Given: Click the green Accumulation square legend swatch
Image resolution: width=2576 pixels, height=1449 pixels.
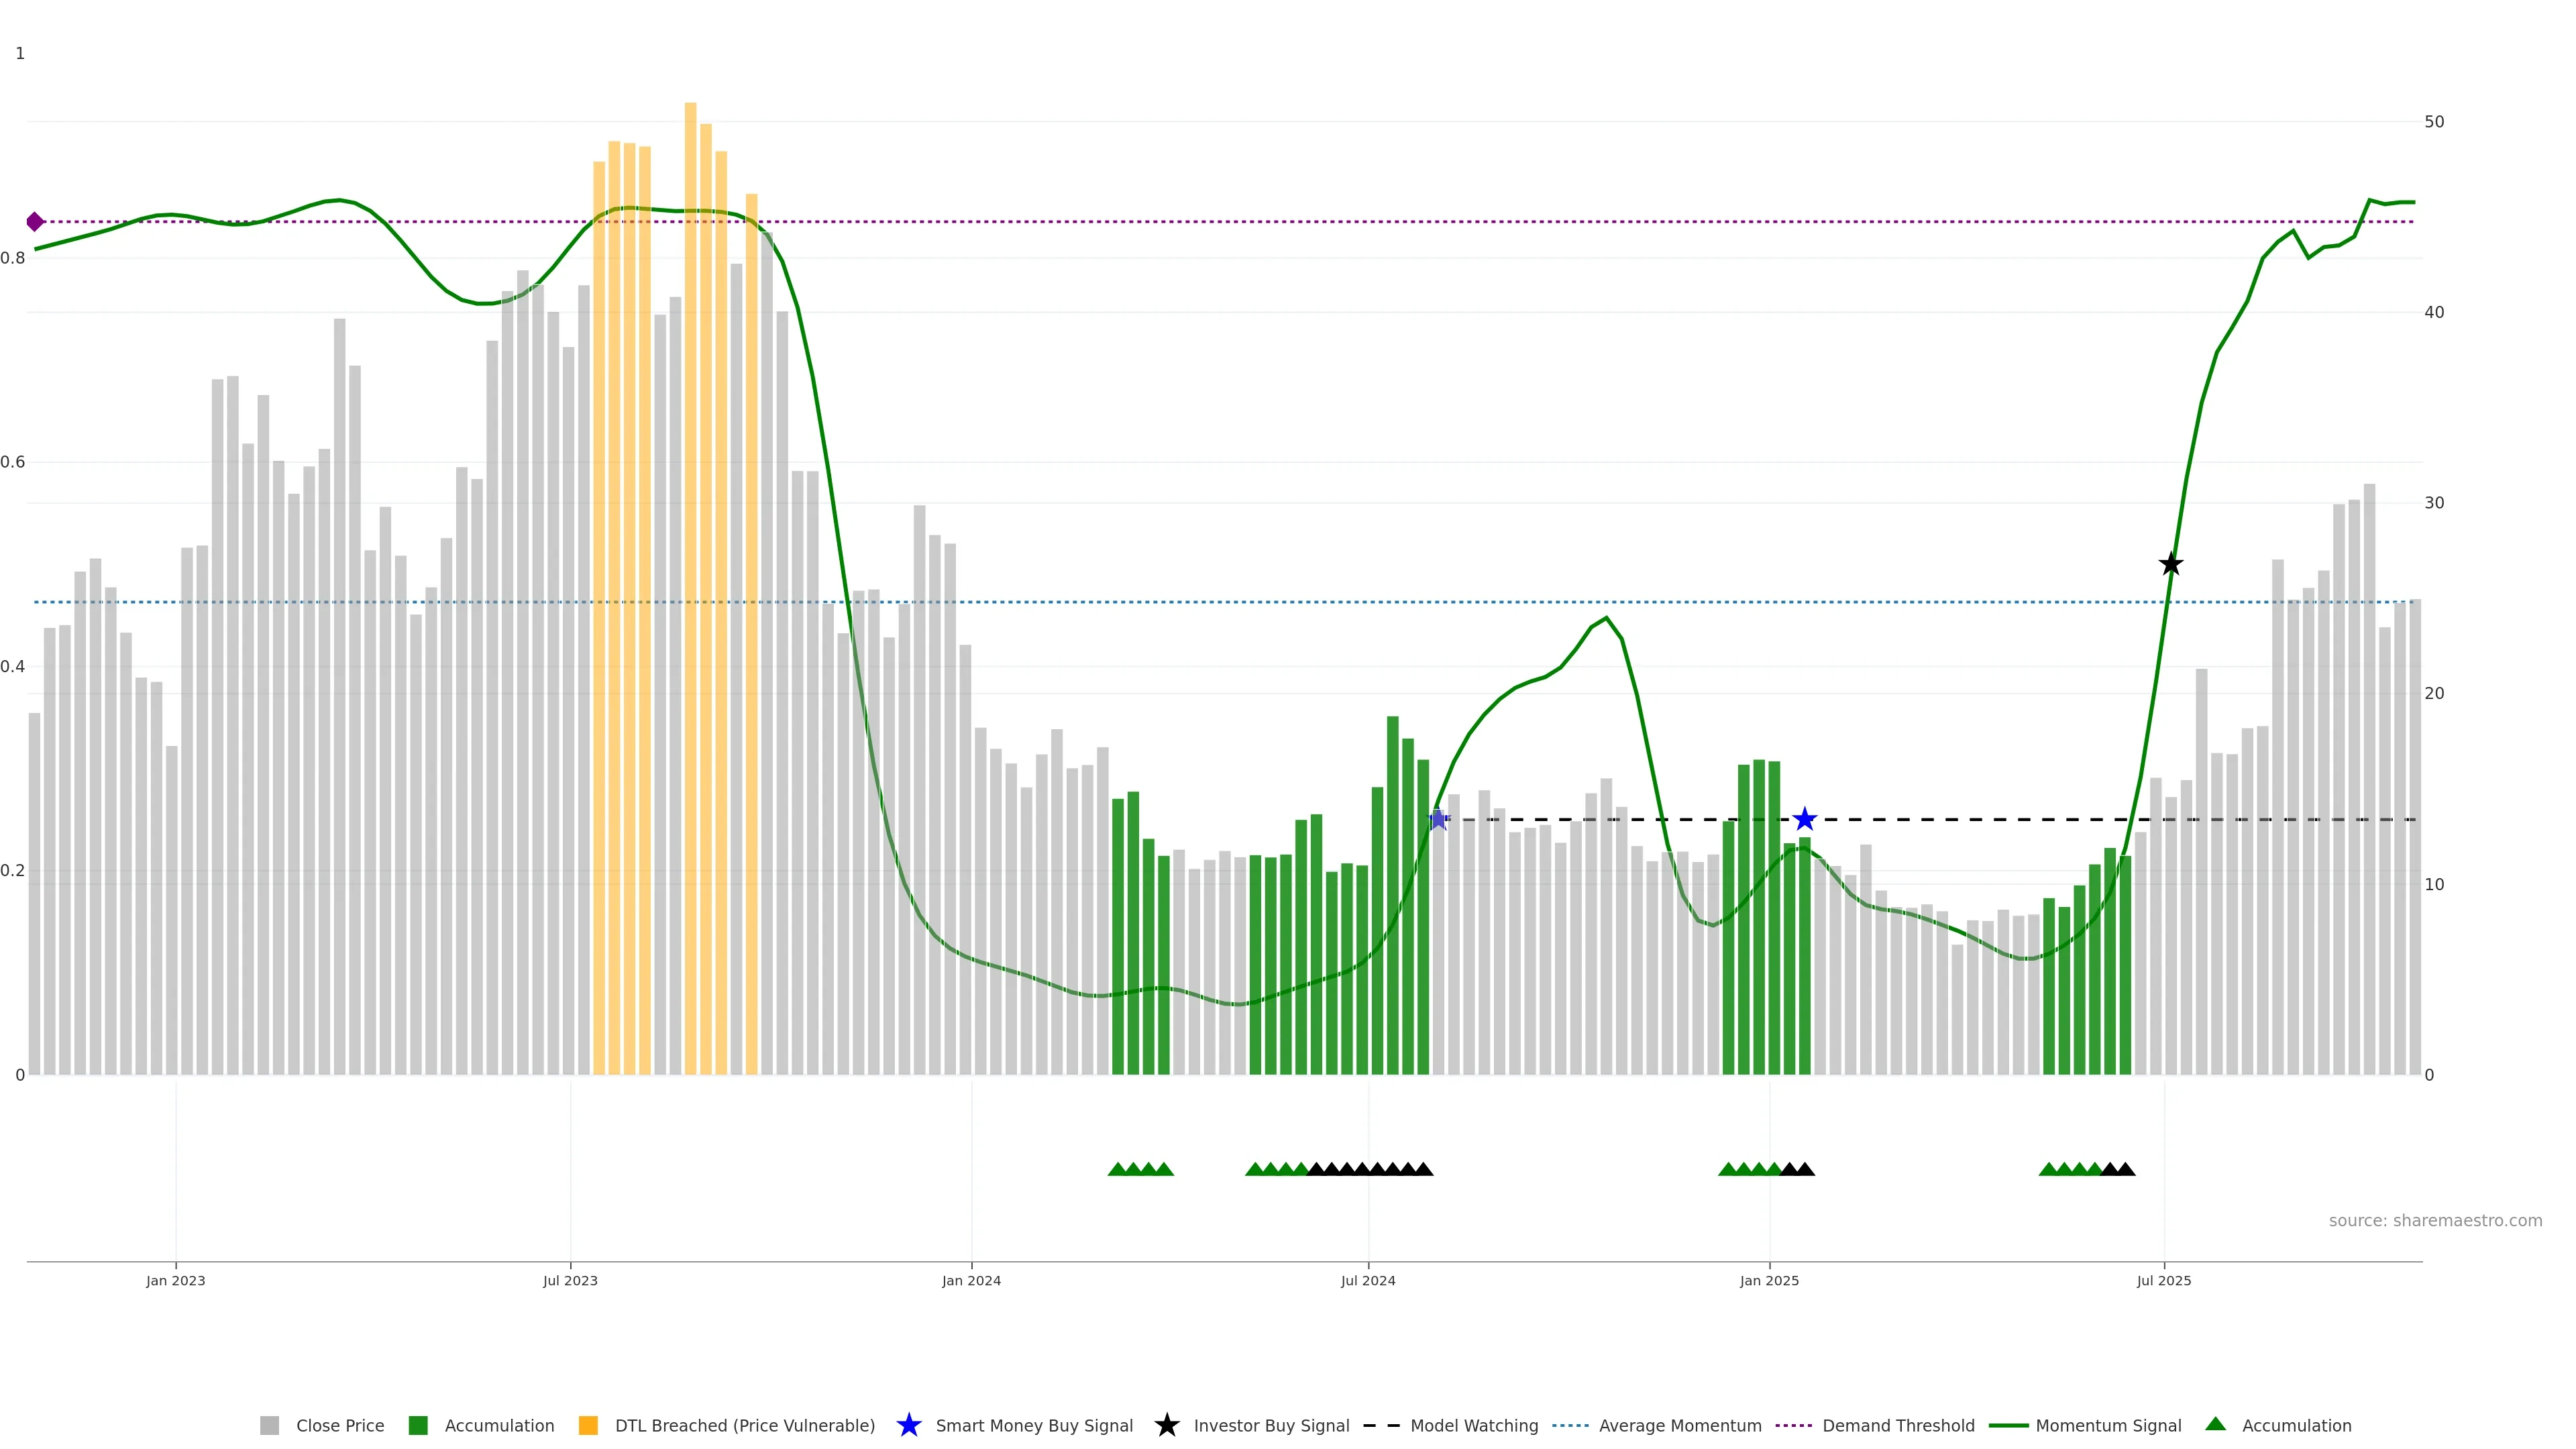Looking at the screenshot, I should 418,1426.
